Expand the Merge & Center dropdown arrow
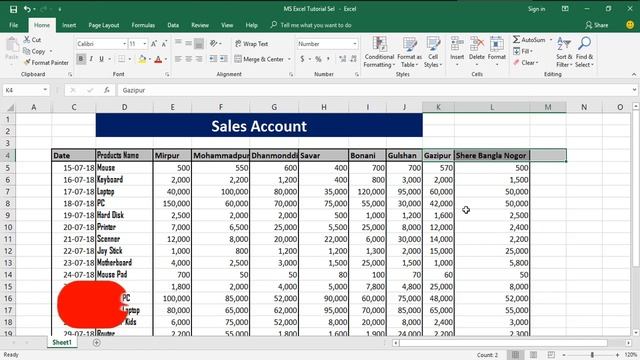The height and width of the screenshot is (360, 640). click(x=289, y=59)
